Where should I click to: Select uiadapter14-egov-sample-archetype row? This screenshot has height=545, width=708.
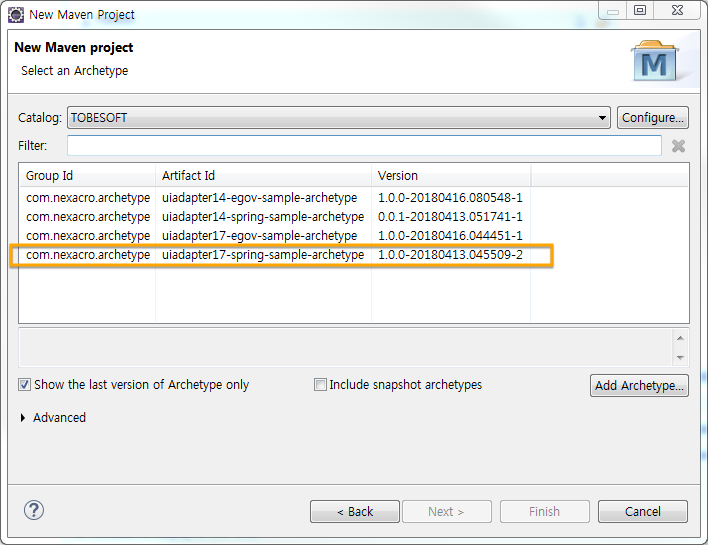(x=260, y=198)
